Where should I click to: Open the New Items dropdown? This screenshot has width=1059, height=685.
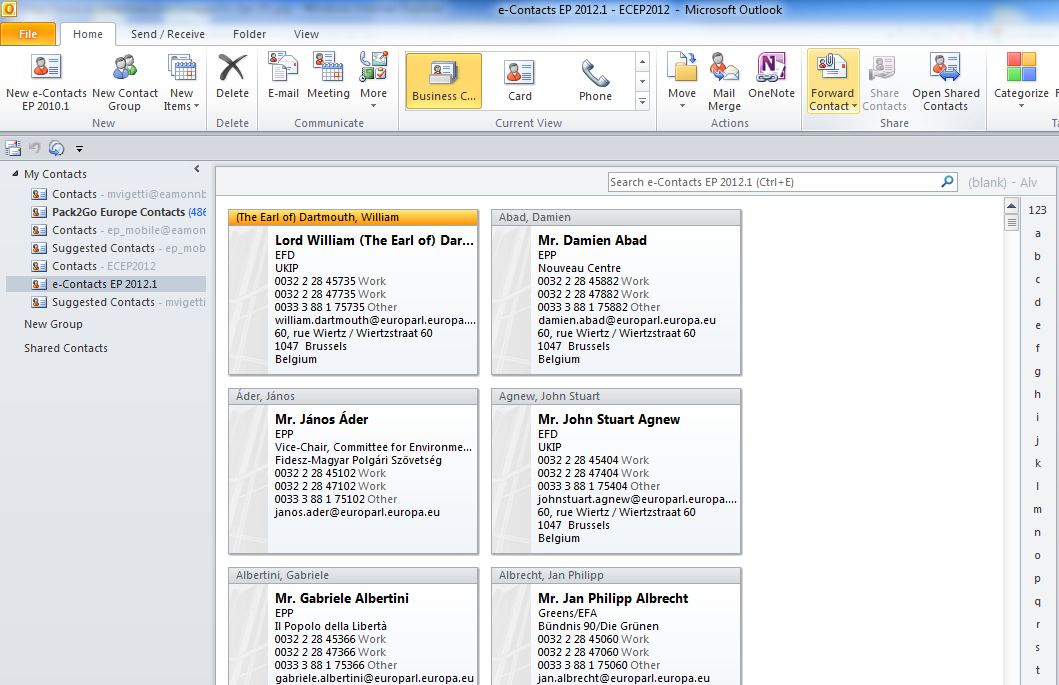pyautogui.click(x=181, y=82)
